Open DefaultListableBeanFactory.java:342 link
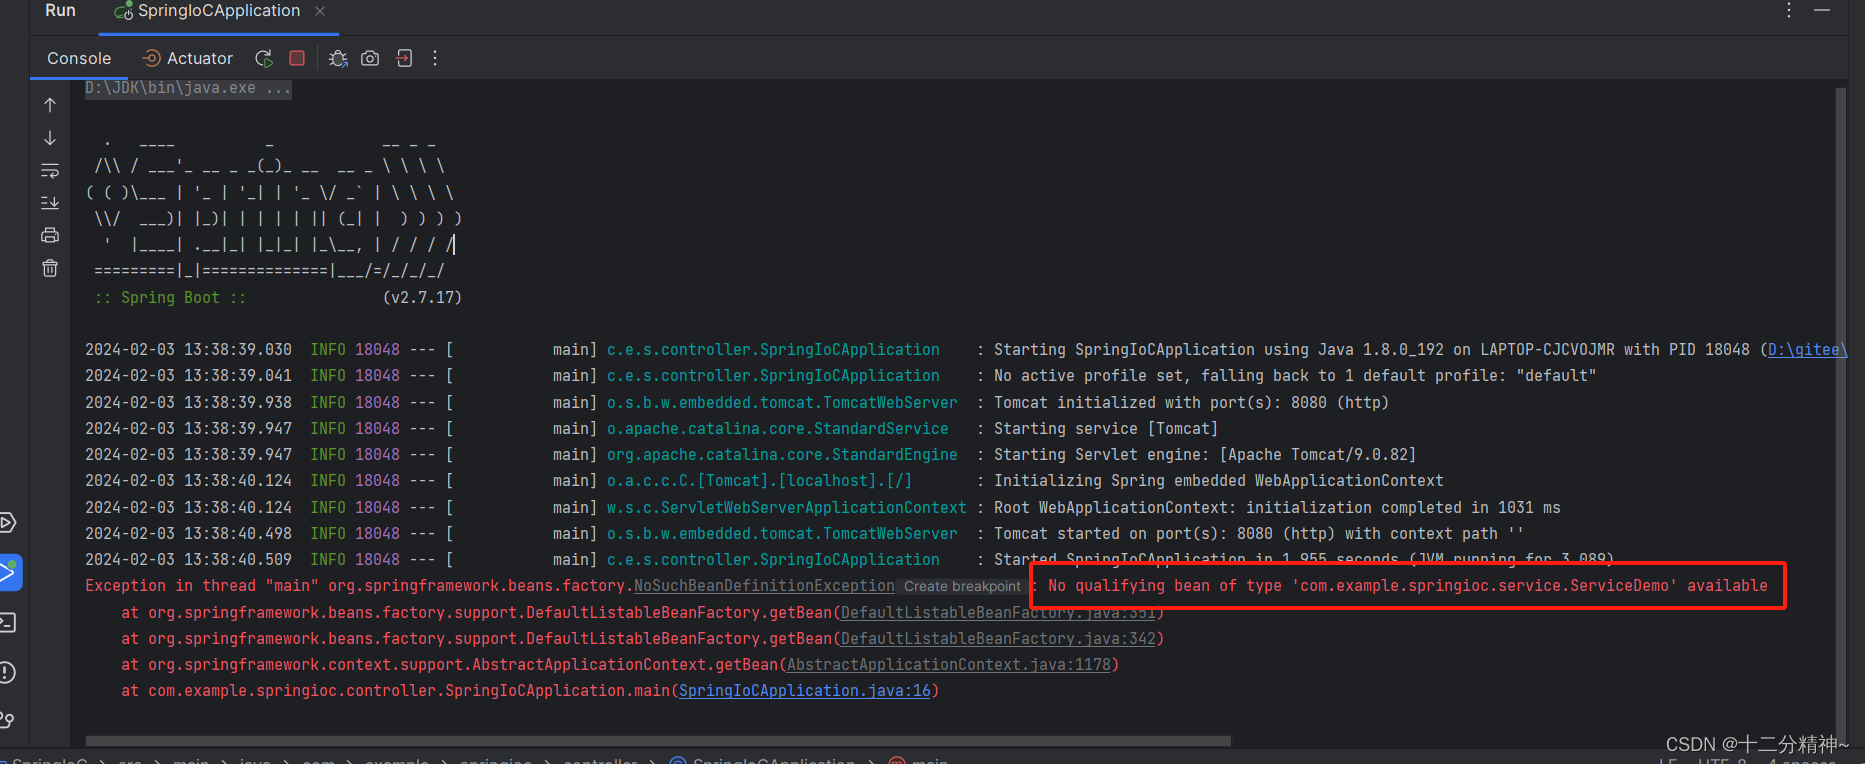Image resolution: width=1865 pixels, height=764 pixels. click(997, 638)
